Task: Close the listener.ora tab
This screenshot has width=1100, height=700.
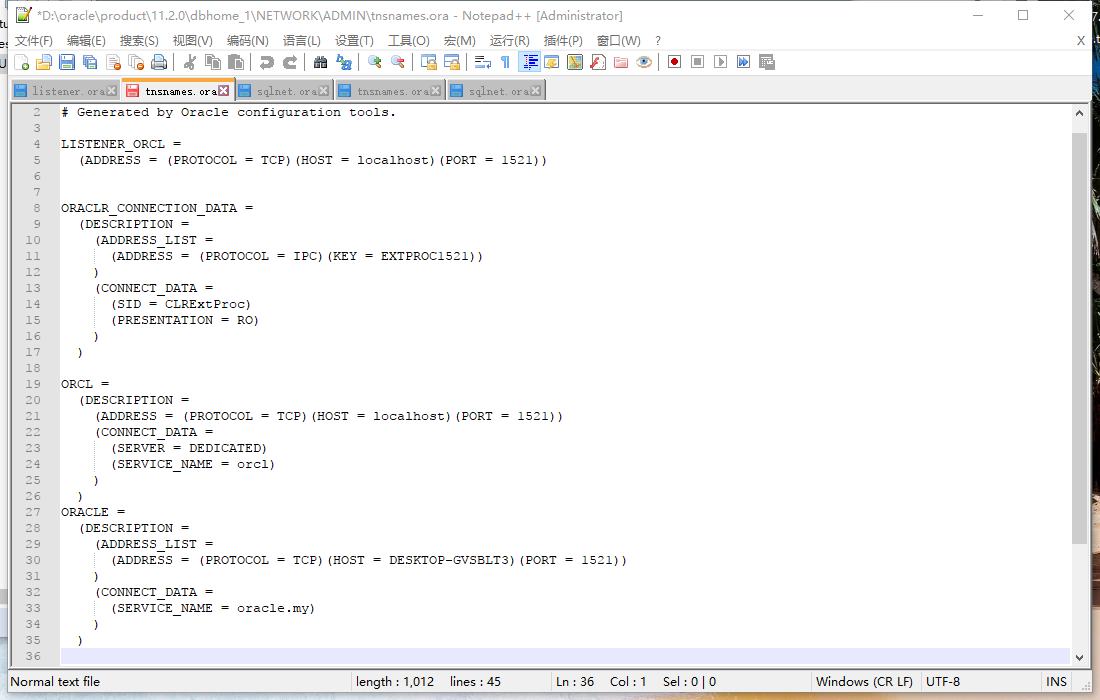Action: point(112,91)
